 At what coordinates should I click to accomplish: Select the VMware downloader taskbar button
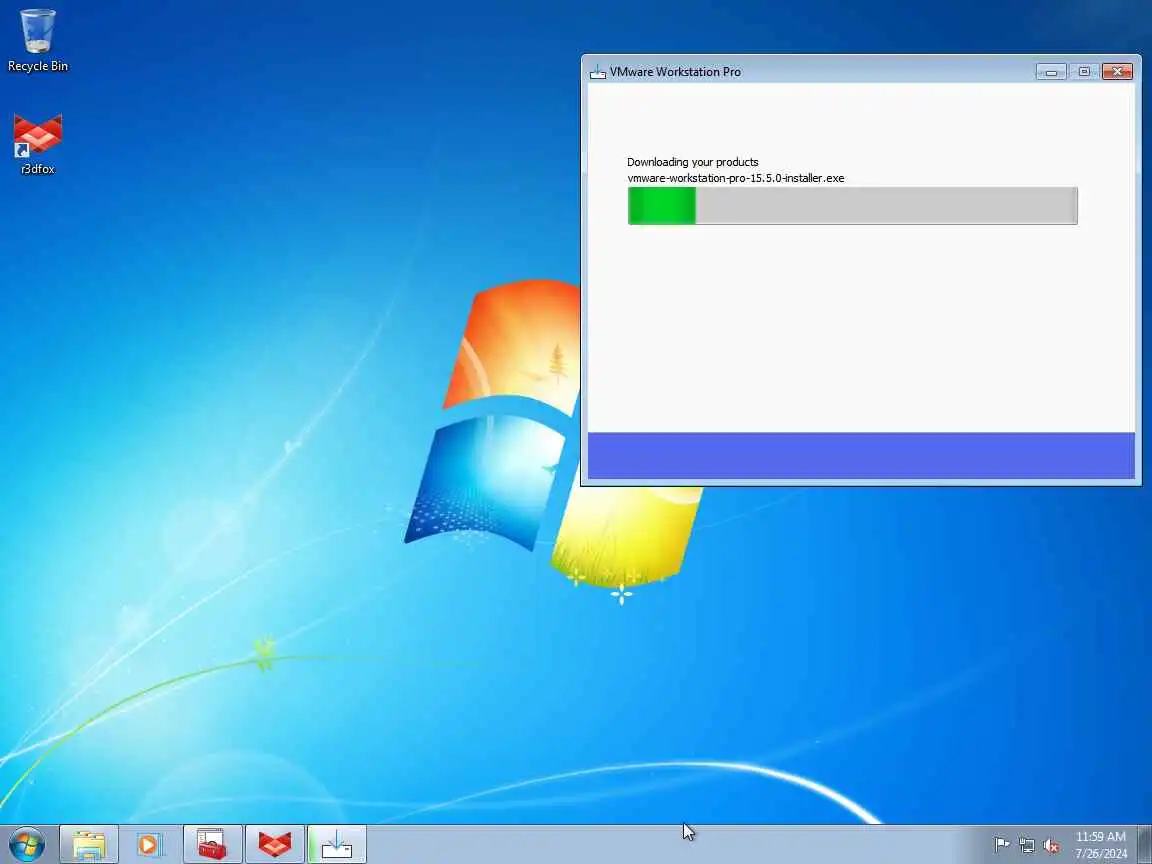point(336,845)
